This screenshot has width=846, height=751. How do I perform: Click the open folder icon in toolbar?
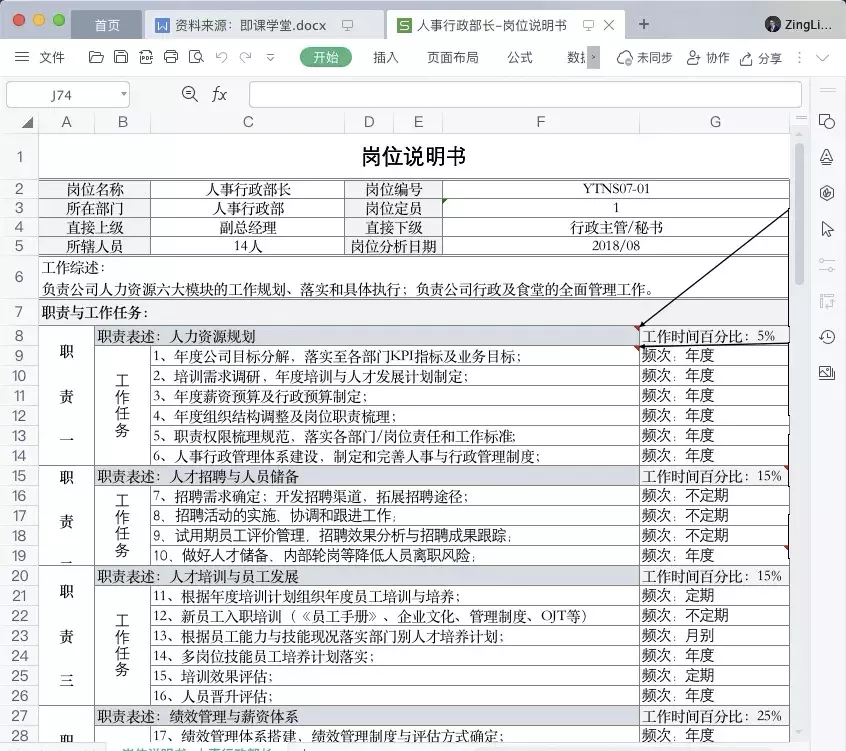[96, 58]
